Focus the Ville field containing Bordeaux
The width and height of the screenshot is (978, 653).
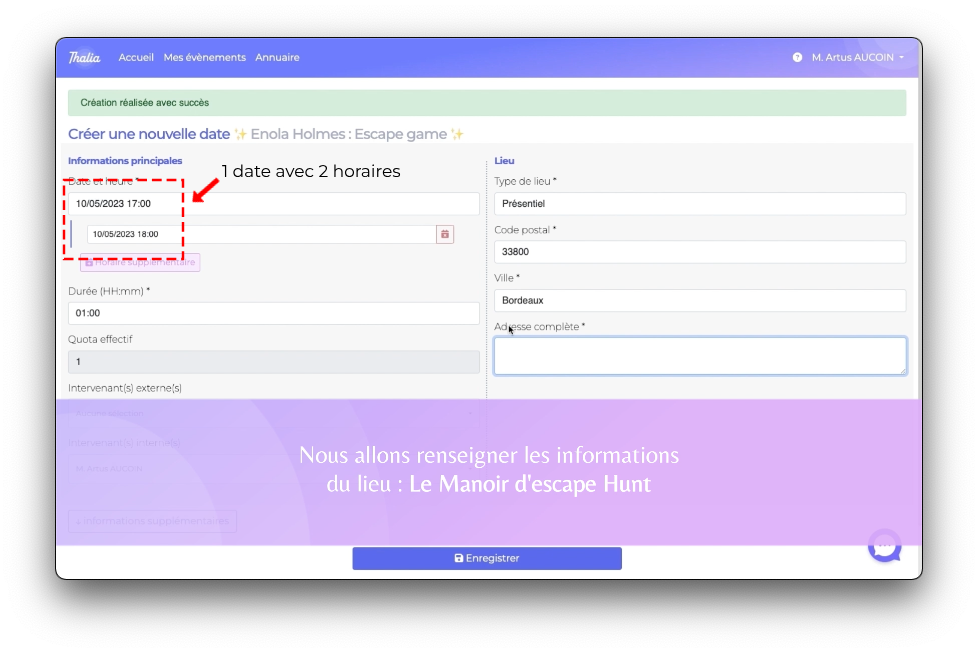pyautogui.click(x=700, y=300)
